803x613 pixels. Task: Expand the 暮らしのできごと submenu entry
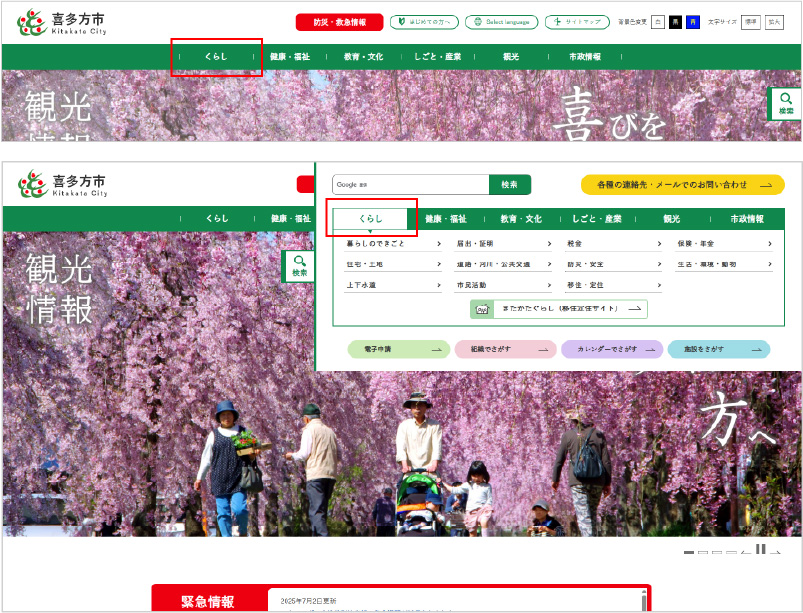(393, 243)
